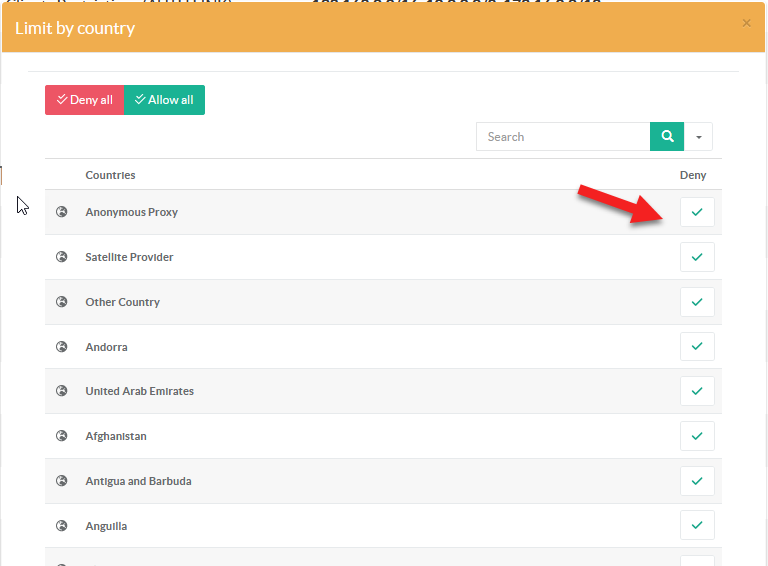Uncheck deny for Andorra
This screenshot has height=566, width=768.
click(697, 347)
